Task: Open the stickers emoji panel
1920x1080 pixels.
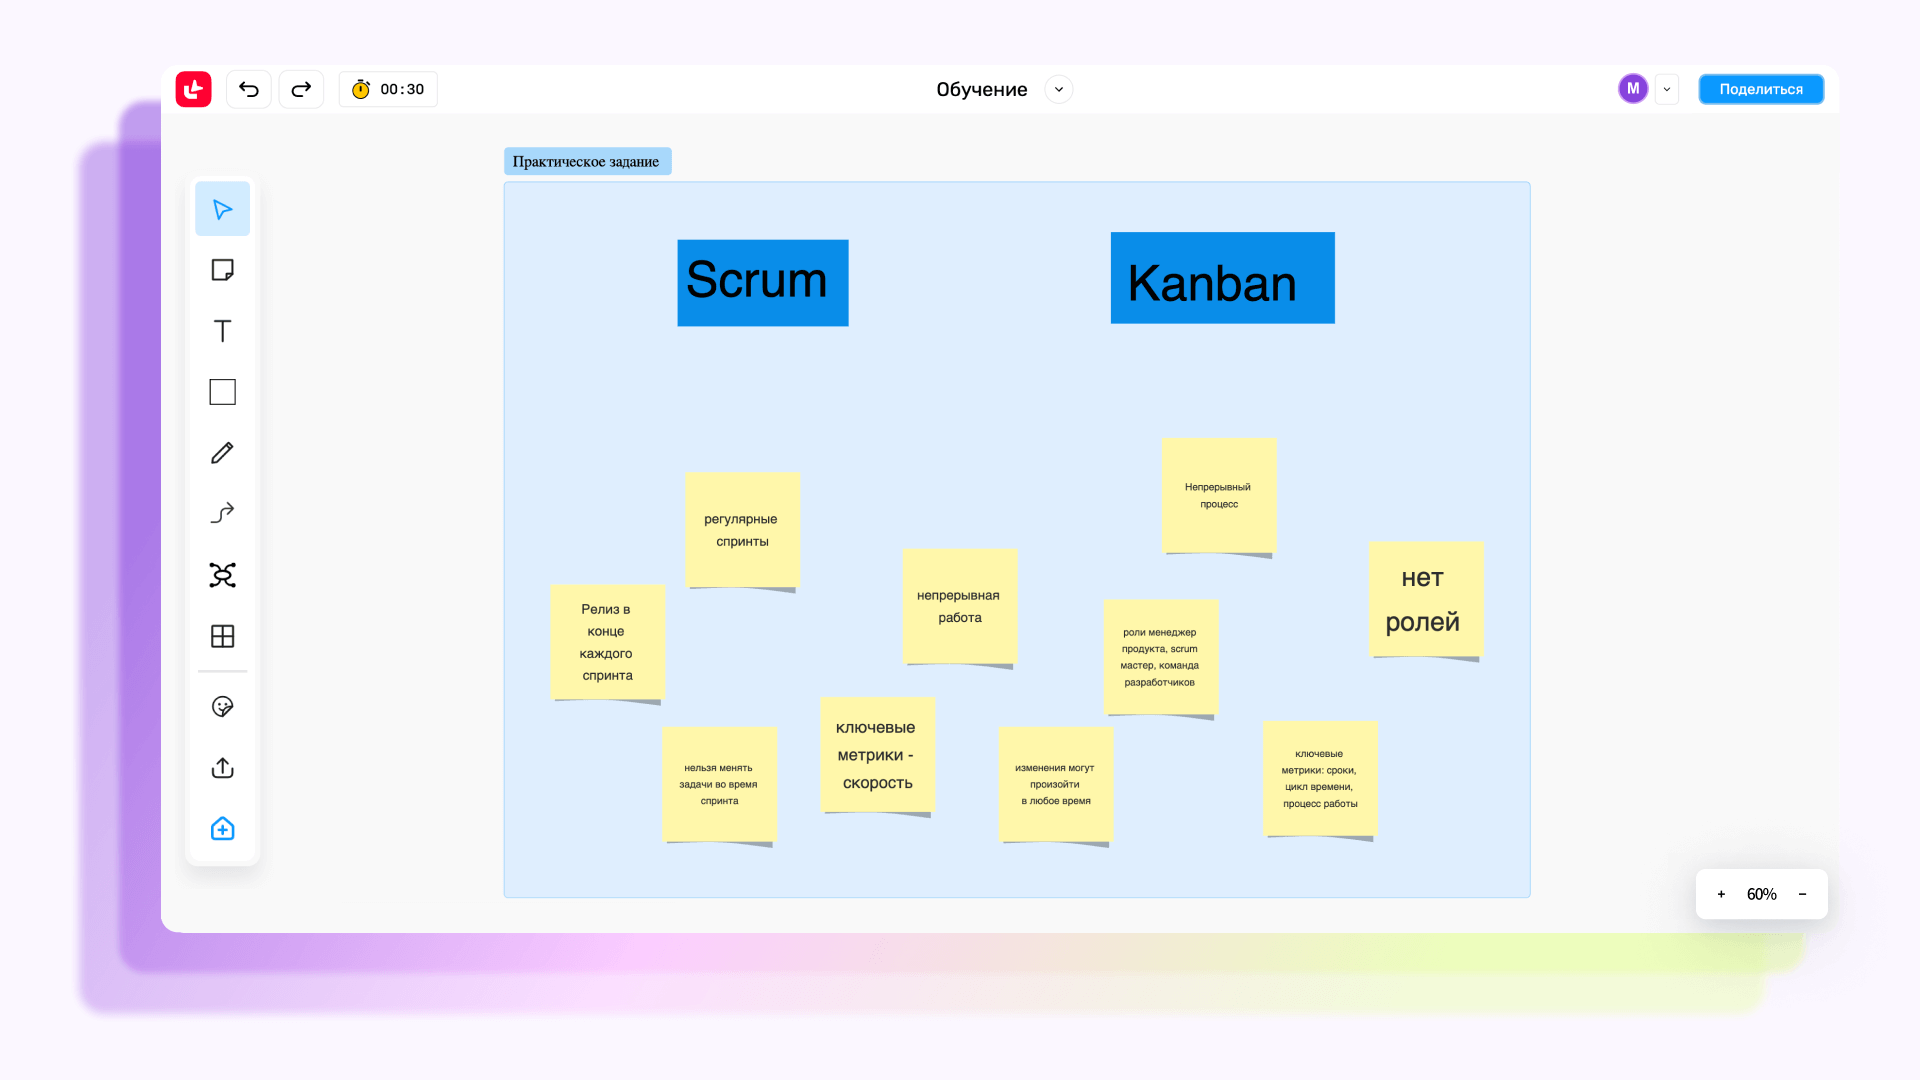Action: (222, 707)
